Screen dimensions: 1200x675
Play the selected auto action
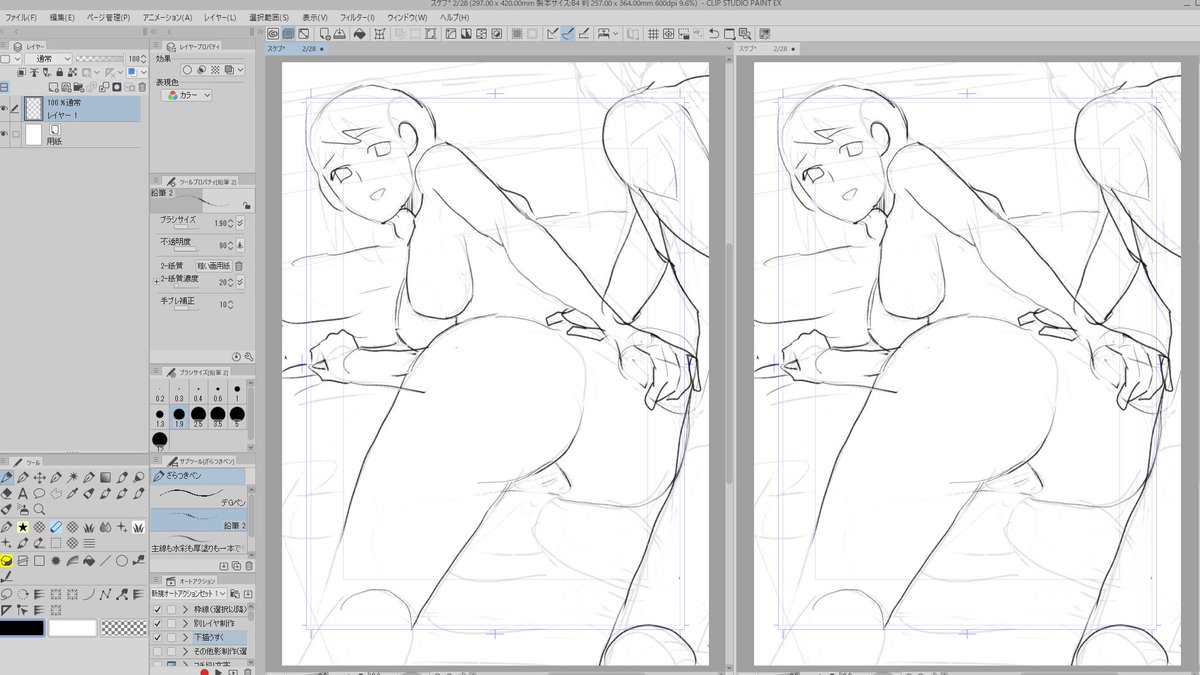tap(219, 671)
